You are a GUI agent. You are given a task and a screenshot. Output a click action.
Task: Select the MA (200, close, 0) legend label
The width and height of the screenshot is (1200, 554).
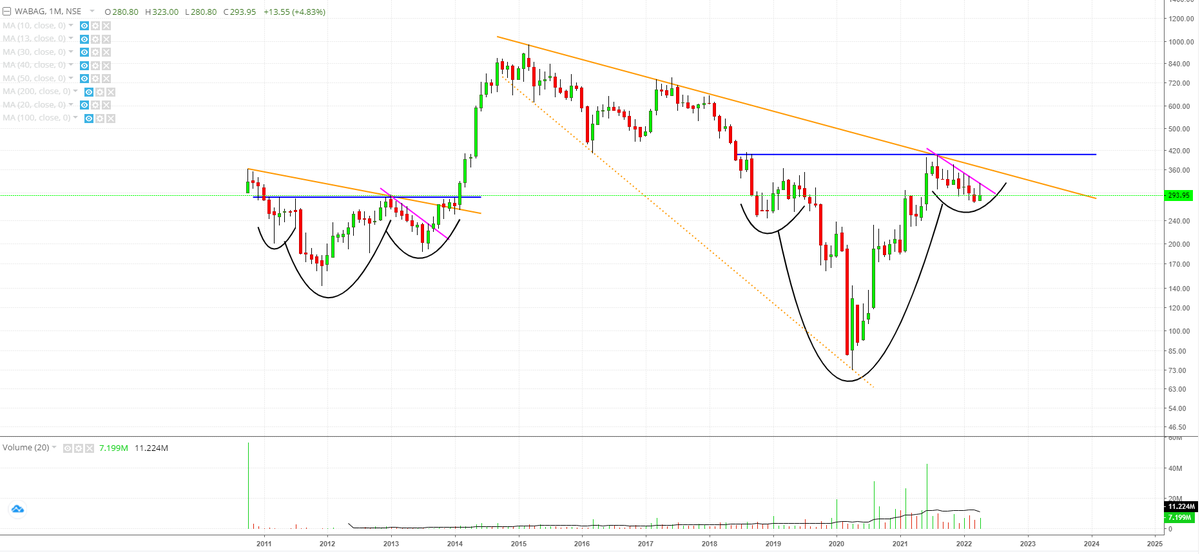(36, 91)
